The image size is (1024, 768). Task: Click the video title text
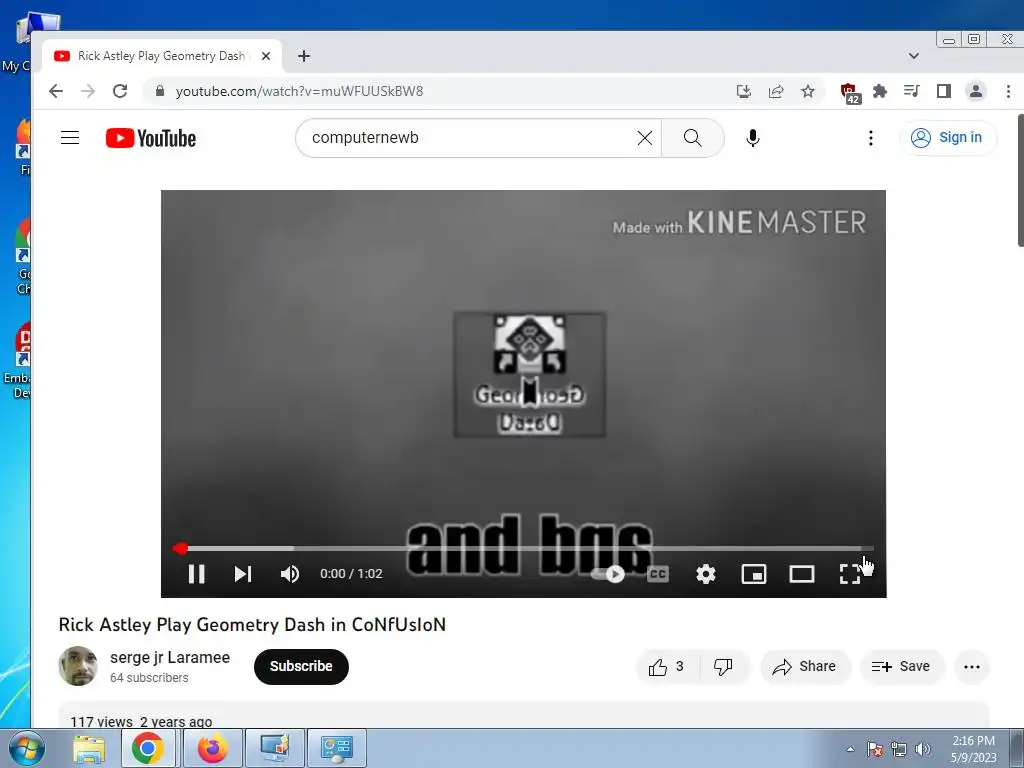coord(252,624)
